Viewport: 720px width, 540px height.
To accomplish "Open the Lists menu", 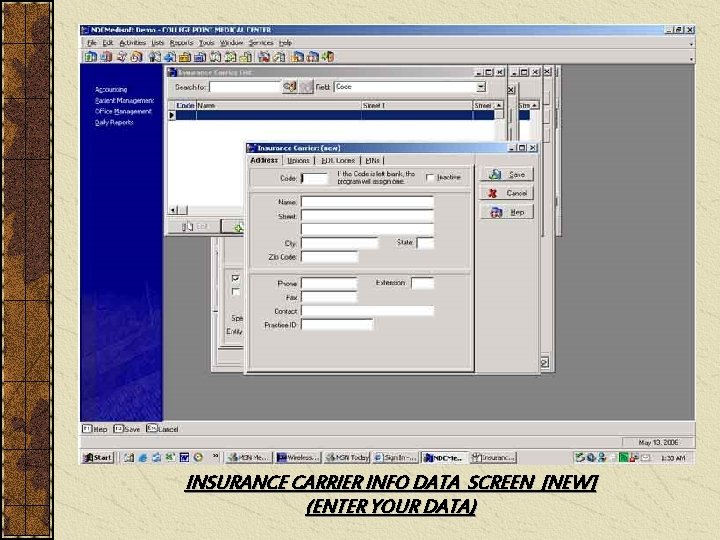I will tap(158, 43).
